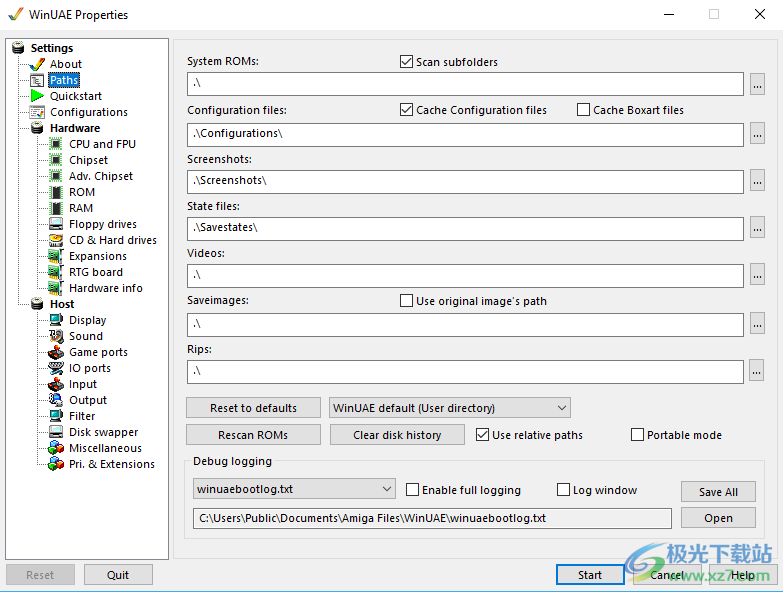Screen dimensions: 783x592
Task: Click the debug log file path field
Action: click(x=432, y=518)
